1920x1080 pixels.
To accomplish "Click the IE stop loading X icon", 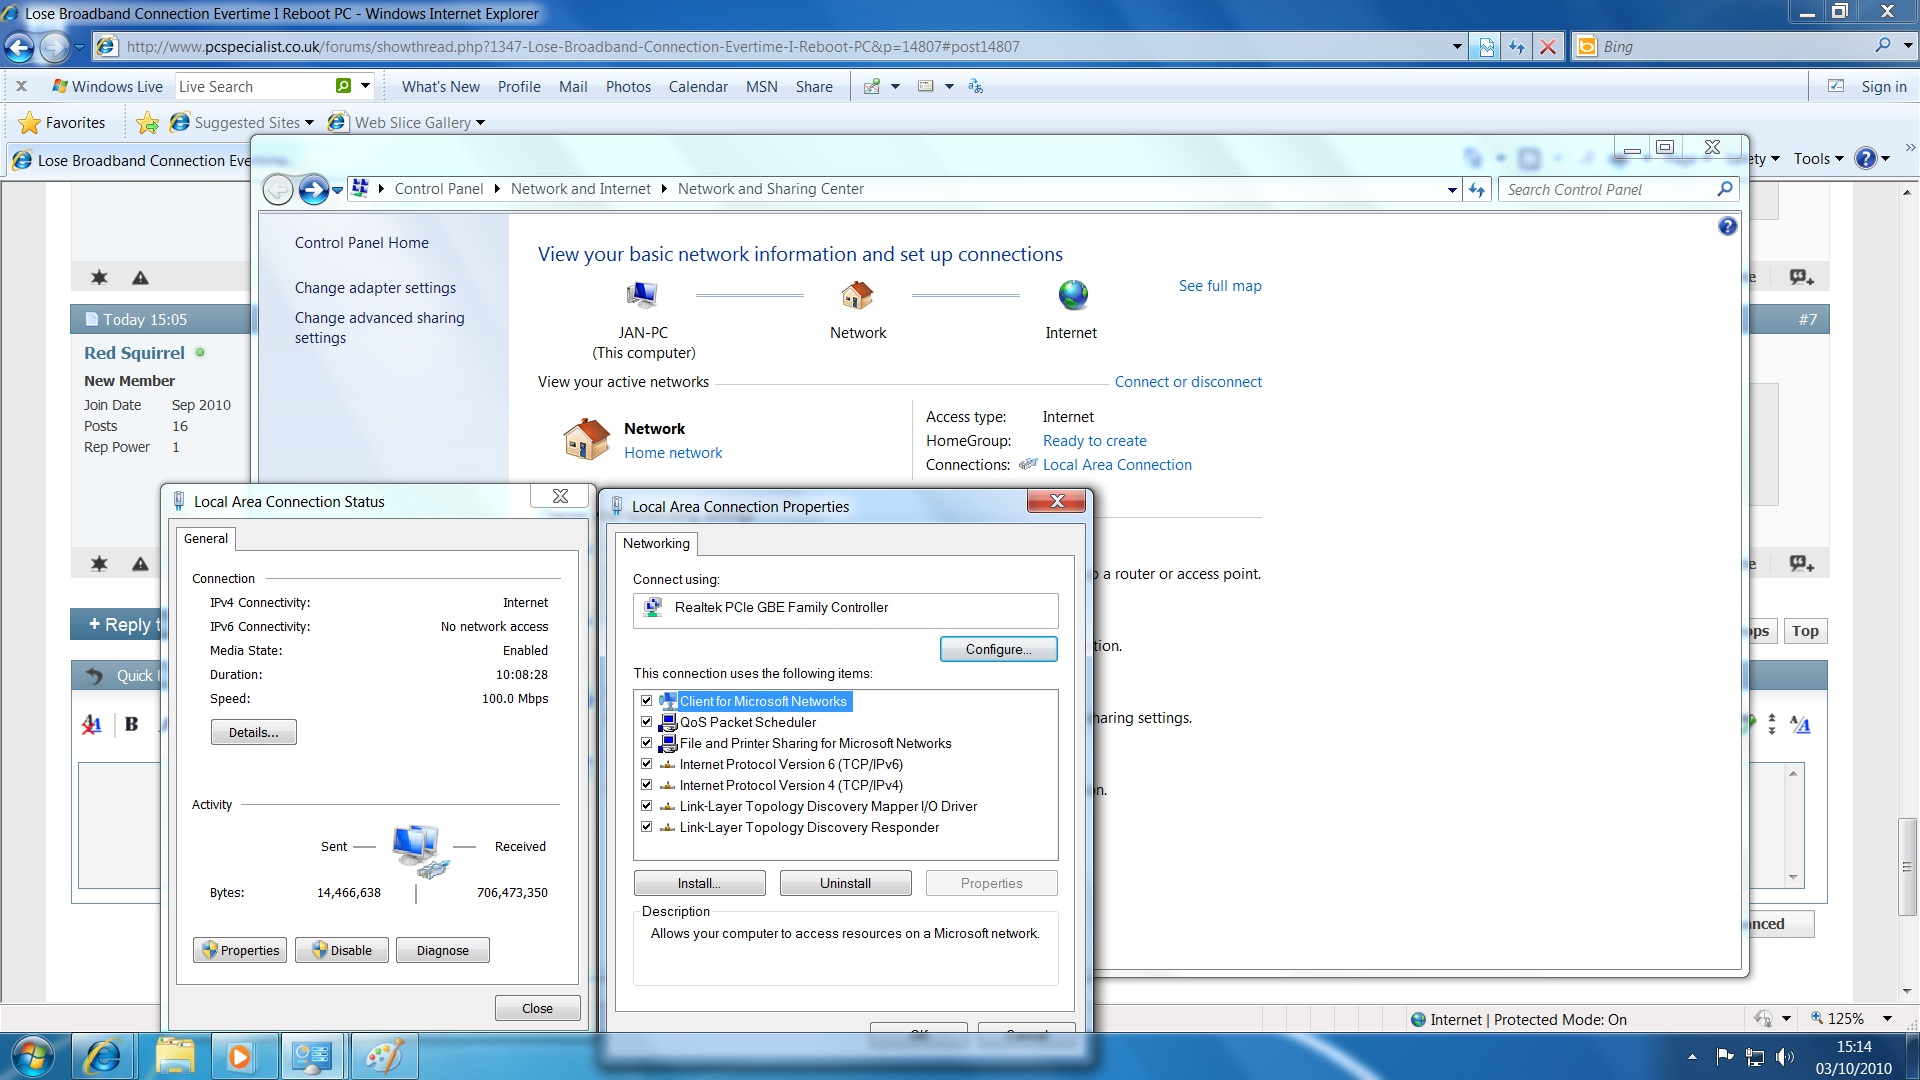I will pos(1547,47).
